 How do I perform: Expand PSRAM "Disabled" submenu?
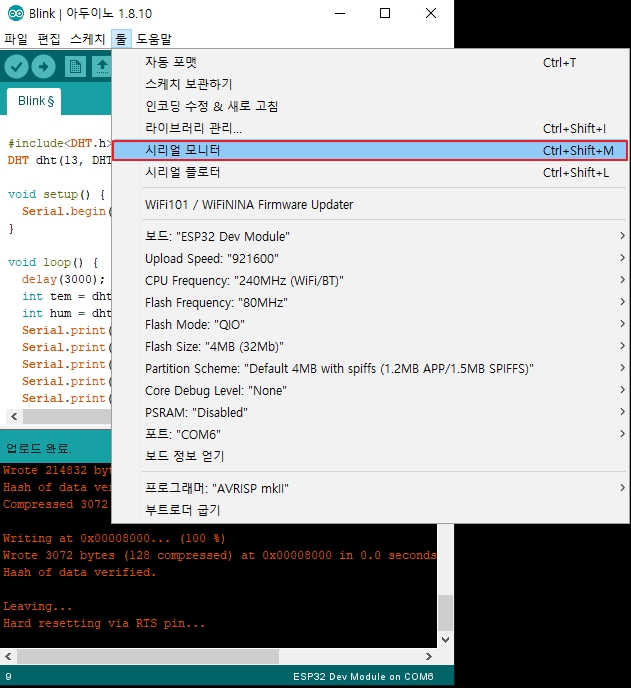(370, 412)
